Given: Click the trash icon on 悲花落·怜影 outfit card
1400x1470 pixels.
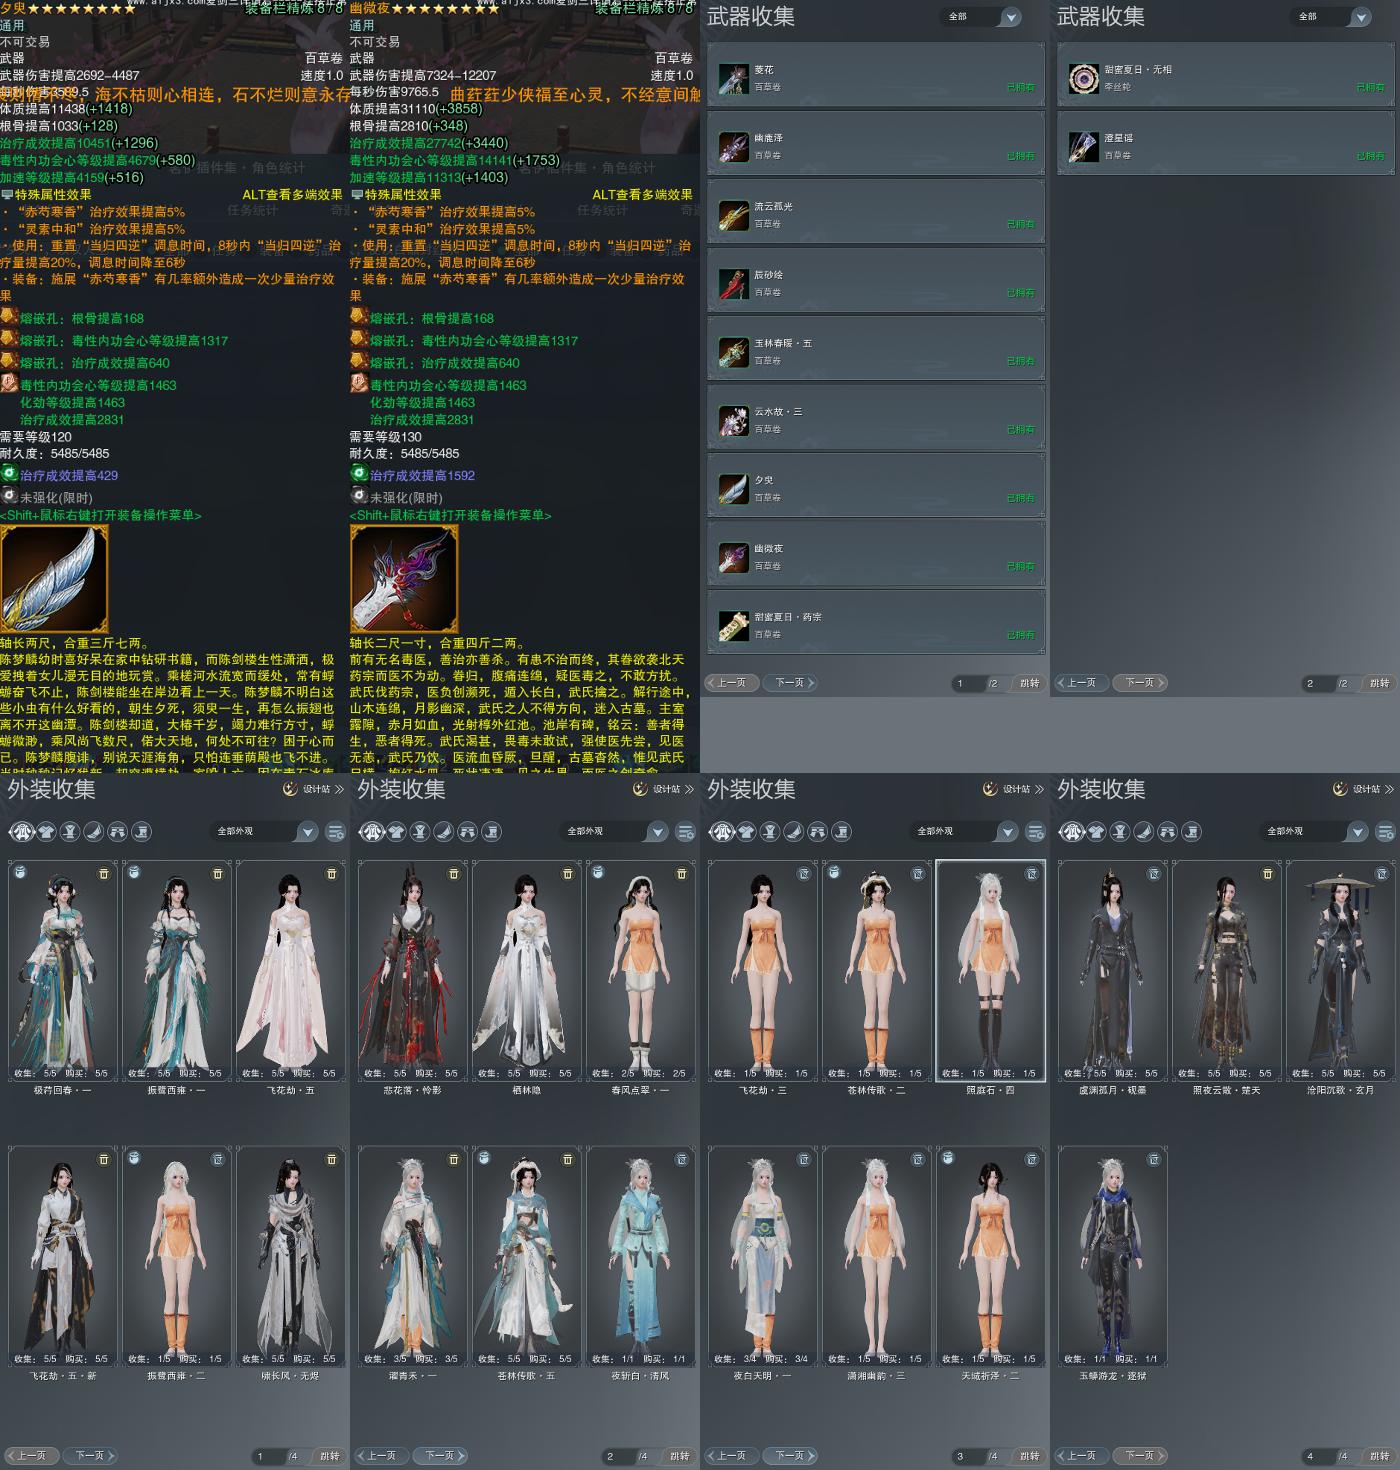Looking at the screenshot, I should tap(454, 874).
